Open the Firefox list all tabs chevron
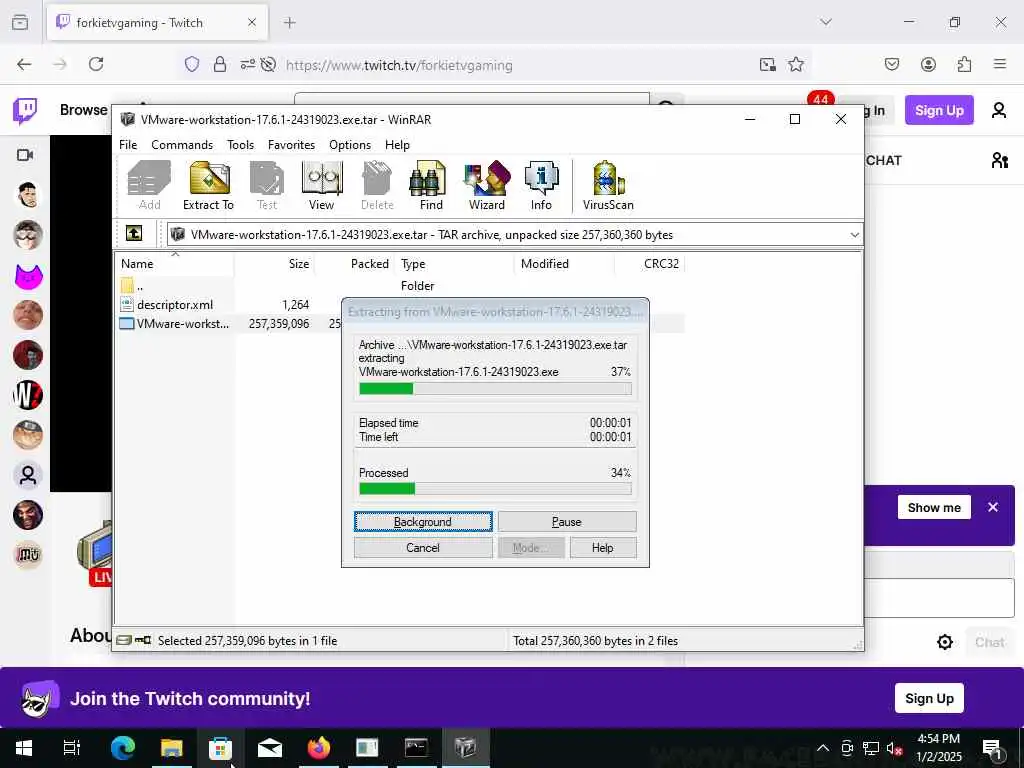 click(826, 22)
